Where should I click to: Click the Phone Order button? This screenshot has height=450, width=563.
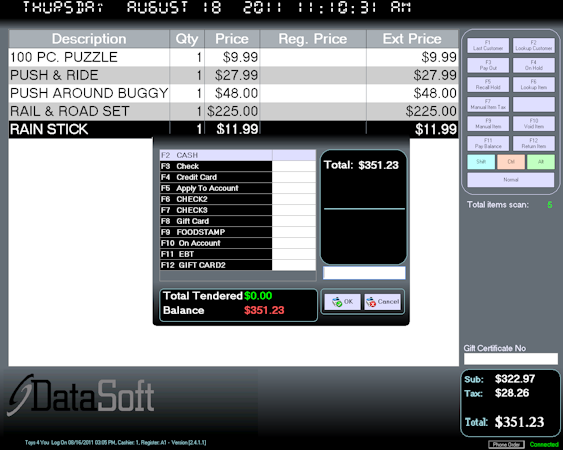pos(506,445)
